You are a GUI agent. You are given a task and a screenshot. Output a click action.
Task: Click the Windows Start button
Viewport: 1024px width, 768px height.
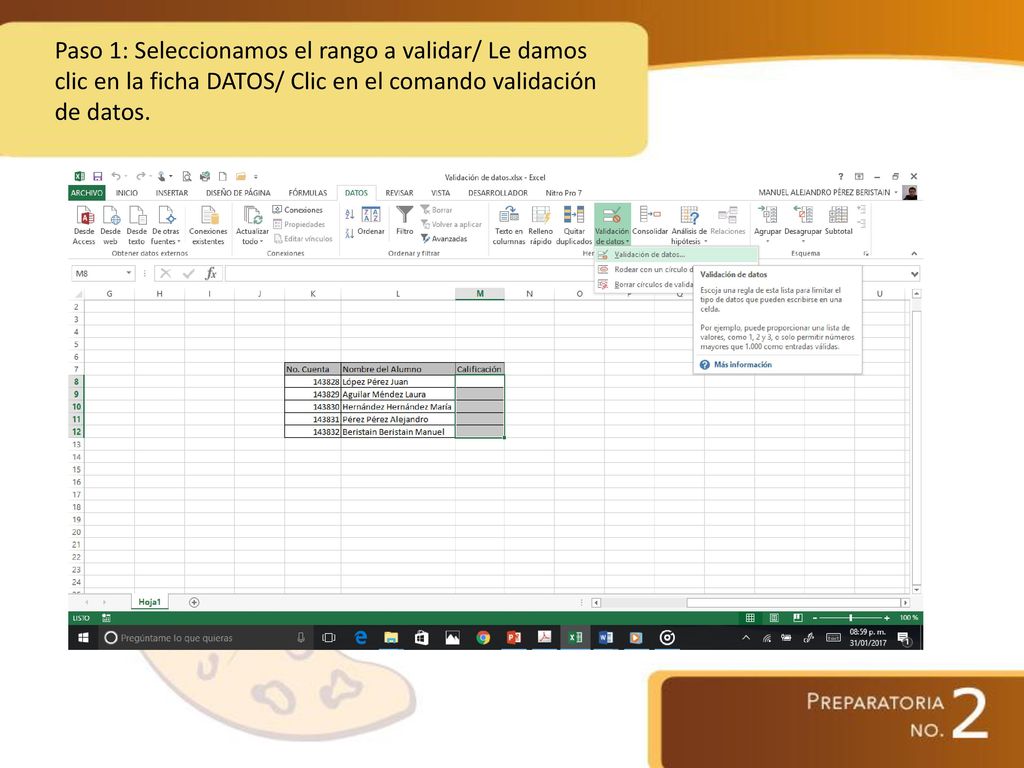tap(83, 637)
